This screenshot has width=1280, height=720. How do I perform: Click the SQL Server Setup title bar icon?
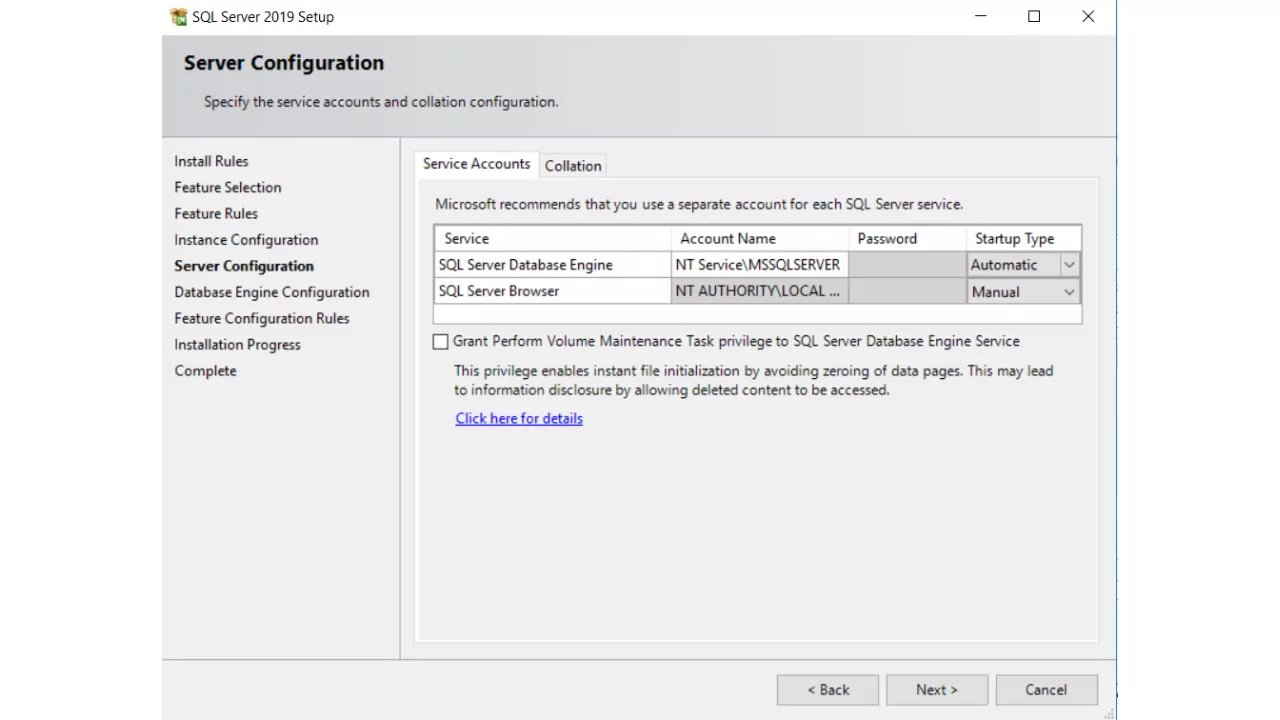coord(179,17)
